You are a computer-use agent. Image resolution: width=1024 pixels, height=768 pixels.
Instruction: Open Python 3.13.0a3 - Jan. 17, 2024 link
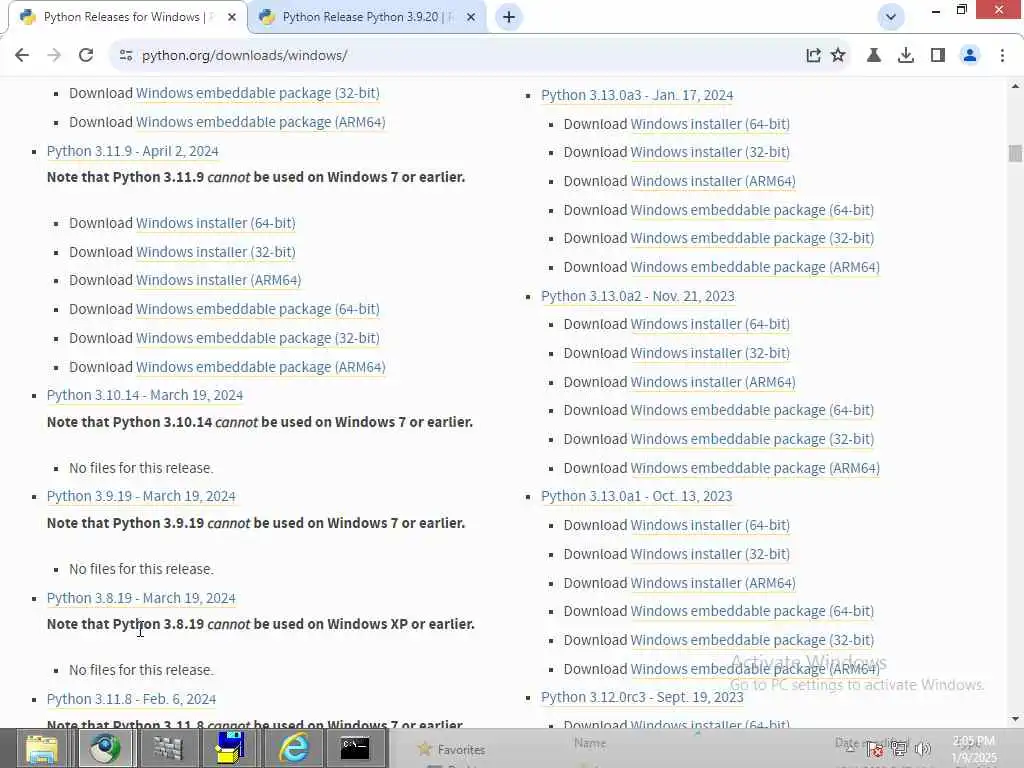[637, 95]
